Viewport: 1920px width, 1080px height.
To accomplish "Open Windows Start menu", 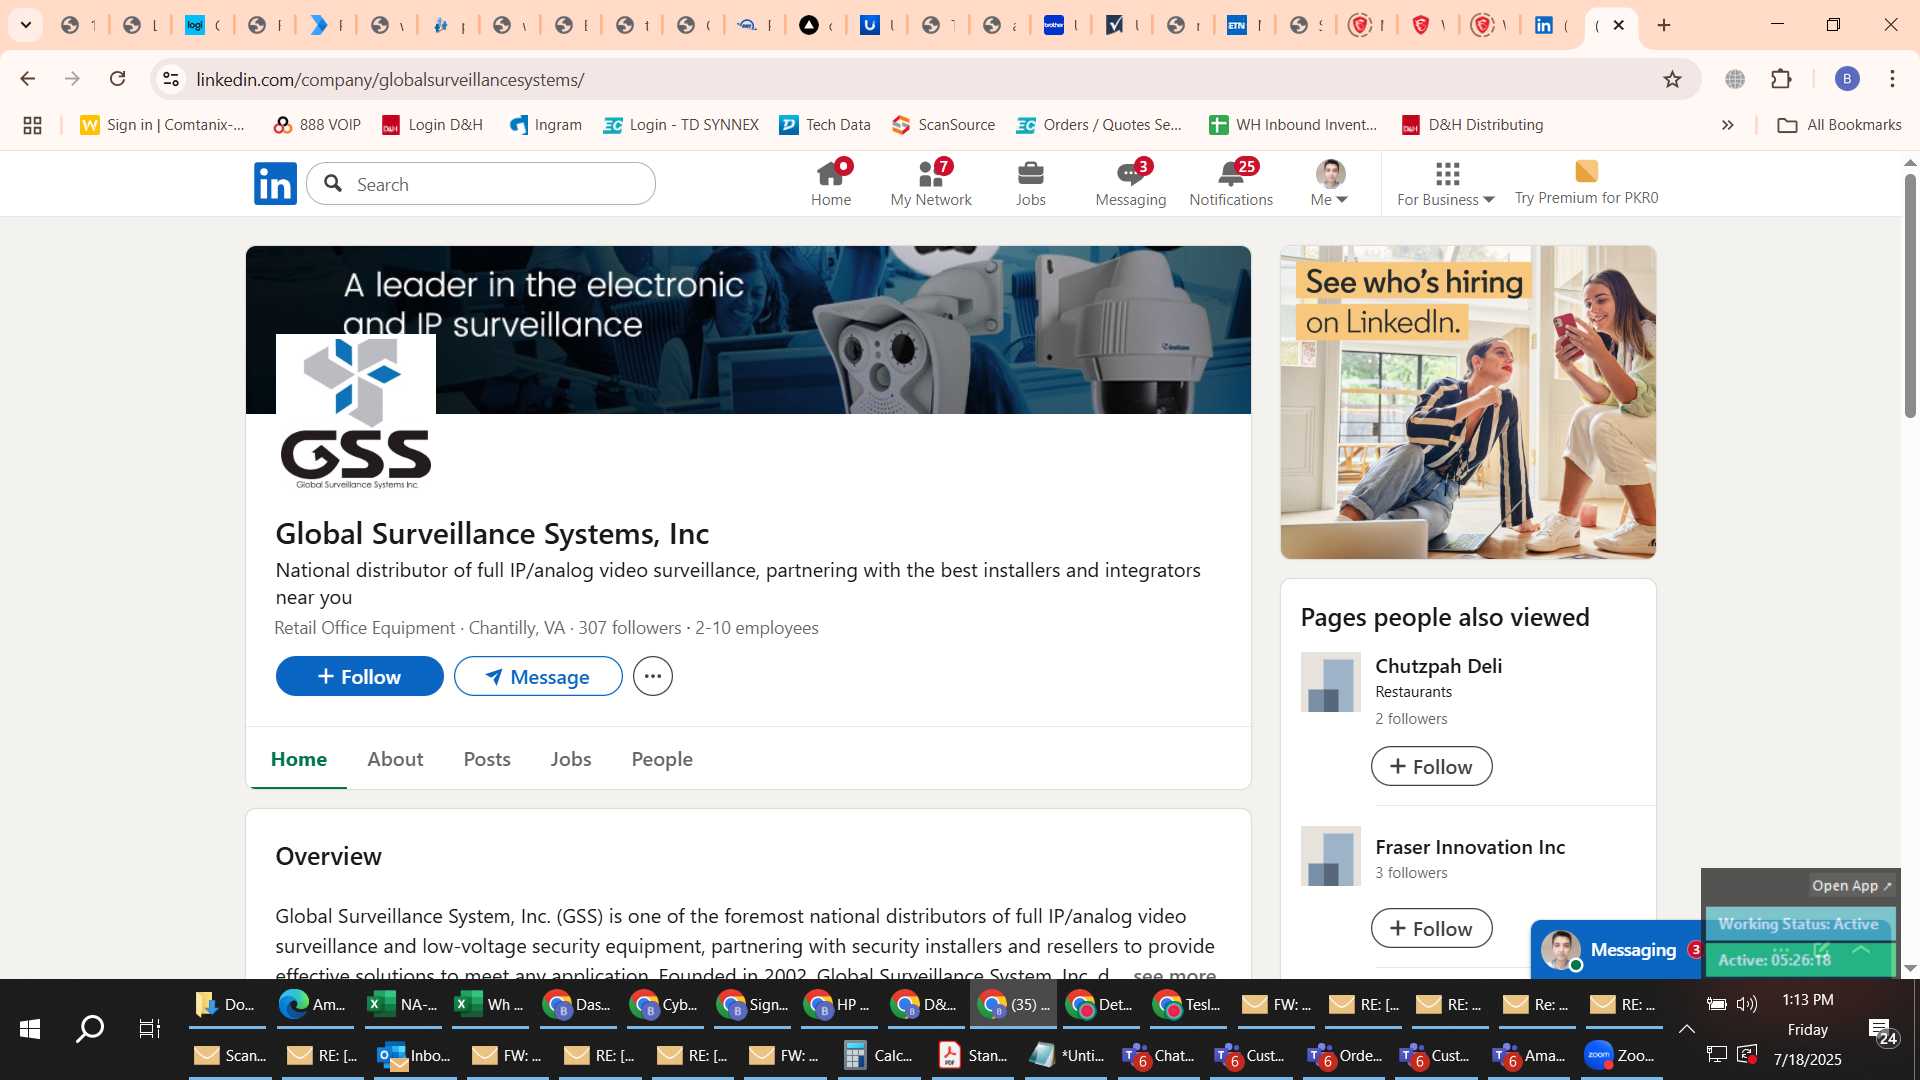I will click(30, 1028).
